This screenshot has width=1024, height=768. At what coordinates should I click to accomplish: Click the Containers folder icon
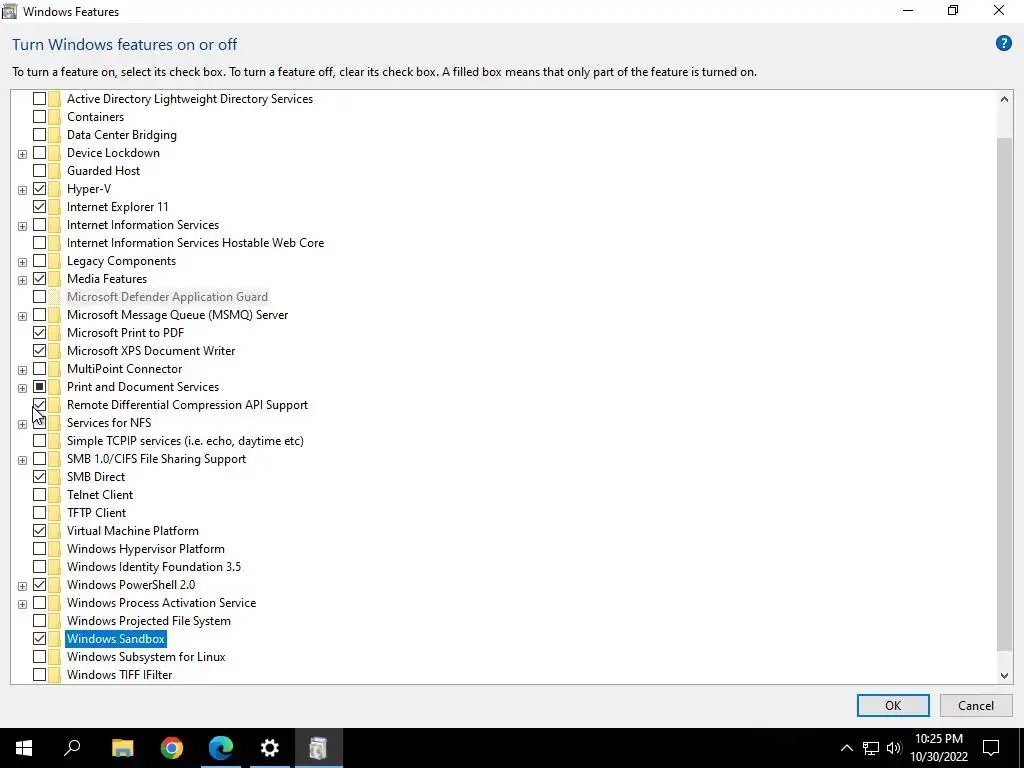click(54, 117)
